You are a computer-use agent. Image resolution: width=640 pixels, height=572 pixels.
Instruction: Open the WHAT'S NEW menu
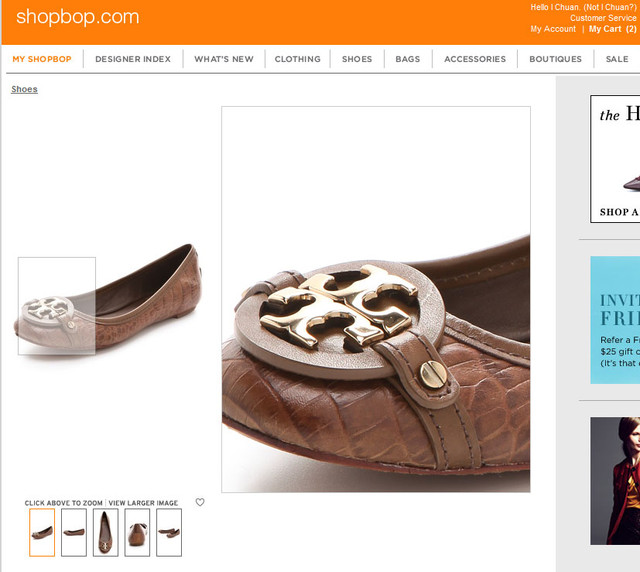click(224, 59)
